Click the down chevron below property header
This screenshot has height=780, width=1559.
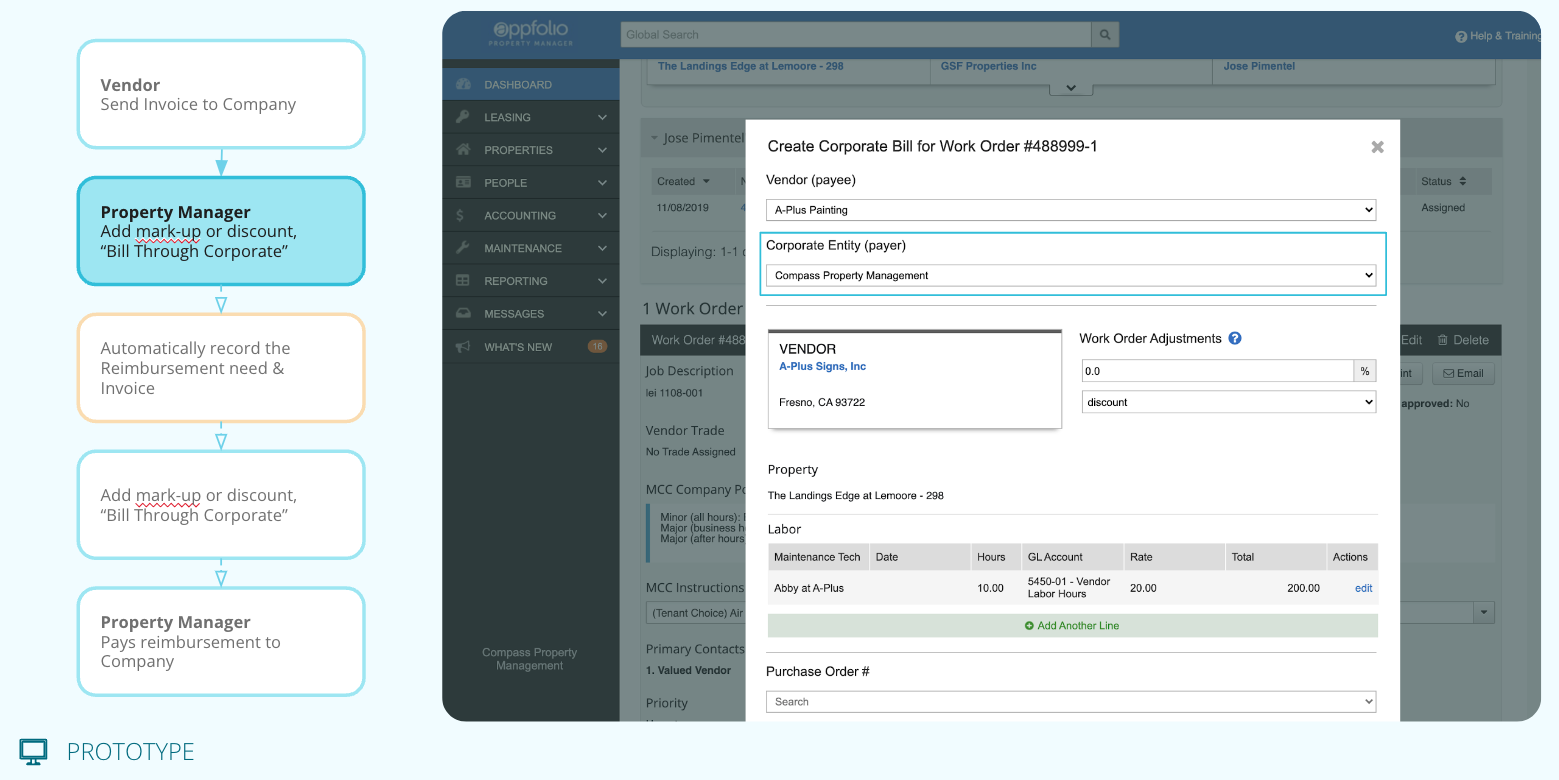(x=1071, y=88)
